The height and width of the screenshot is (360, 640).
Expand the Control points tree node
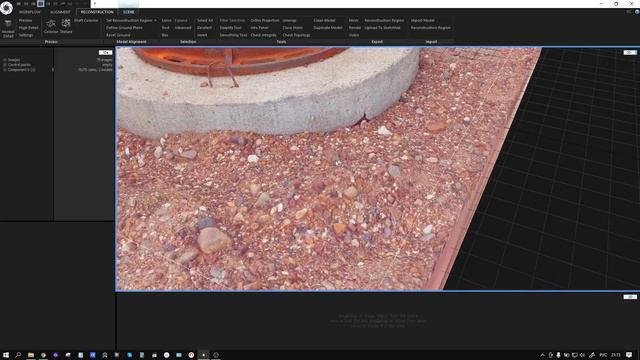tap(5, 65)
